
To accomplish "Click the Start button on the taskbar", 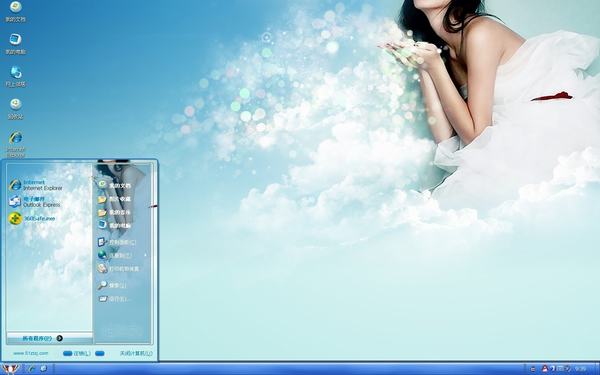I will (x=10, y=369).
